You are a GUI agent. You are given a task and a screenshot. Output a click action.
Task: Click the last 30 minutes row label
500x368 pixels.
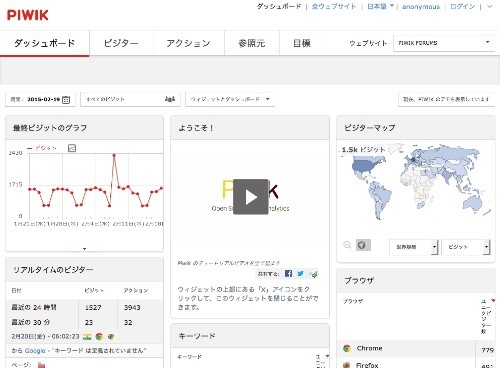31,322
